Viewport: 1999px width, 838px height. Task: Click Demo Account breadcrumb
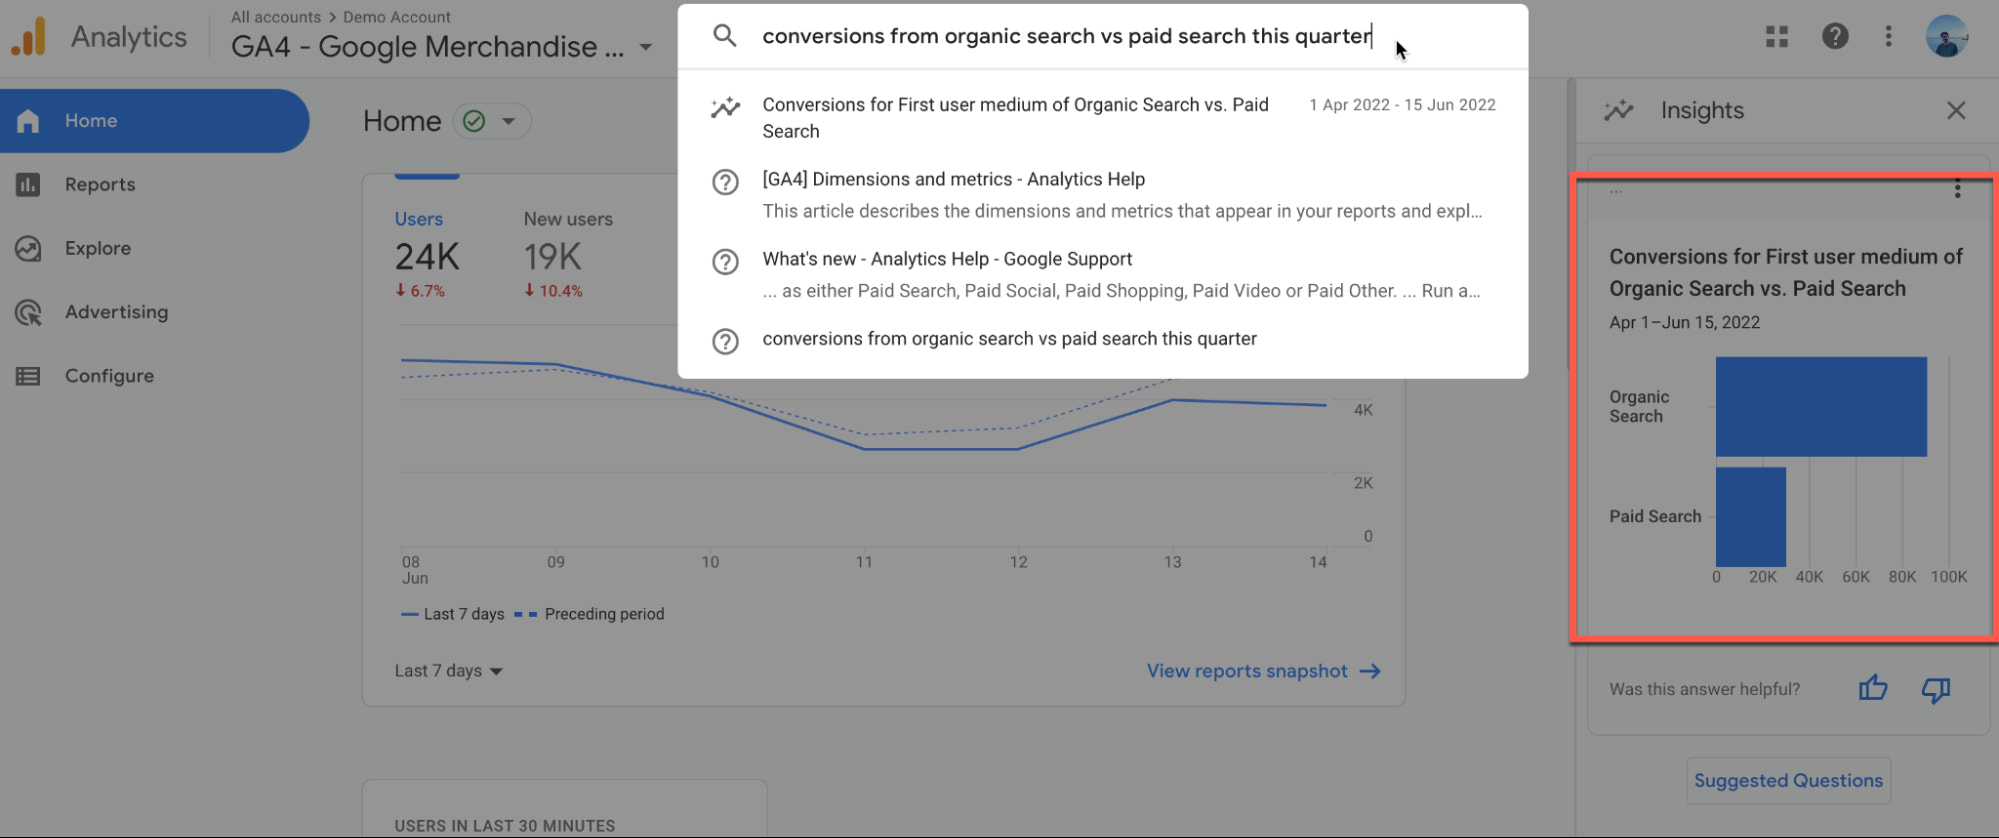coord(396,17)
